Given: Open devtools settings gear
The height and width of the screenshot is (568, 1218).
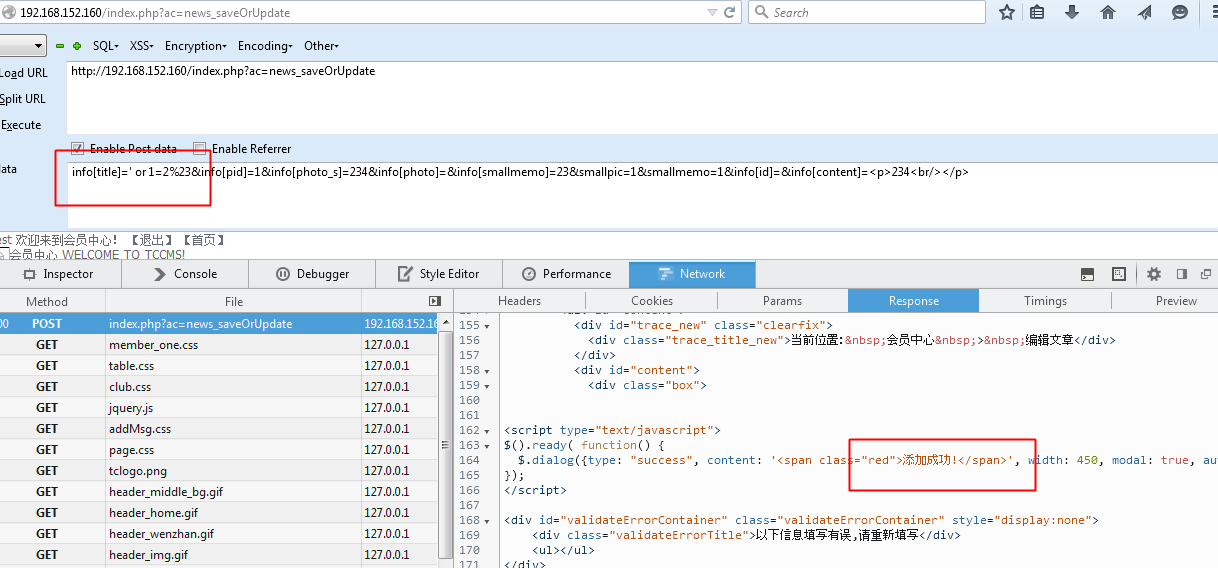Looking at the screenshot, I should coord(1154,274).
